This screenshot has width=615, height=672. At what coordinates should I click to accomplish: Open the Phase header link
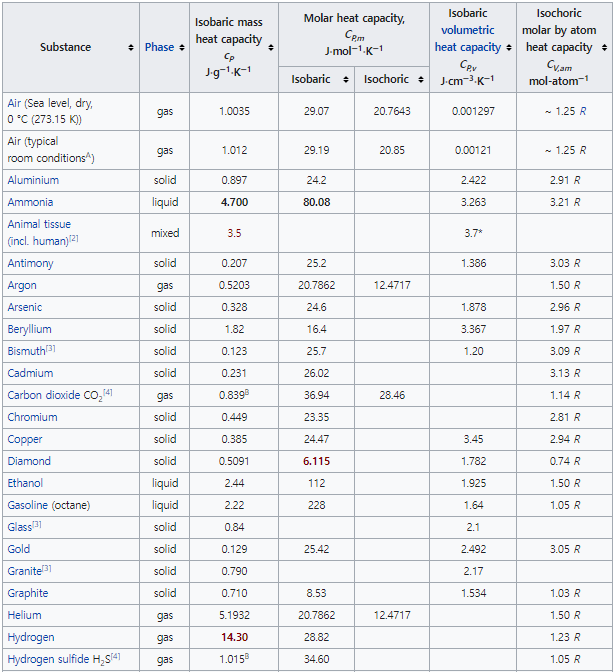tap(159, 47)
